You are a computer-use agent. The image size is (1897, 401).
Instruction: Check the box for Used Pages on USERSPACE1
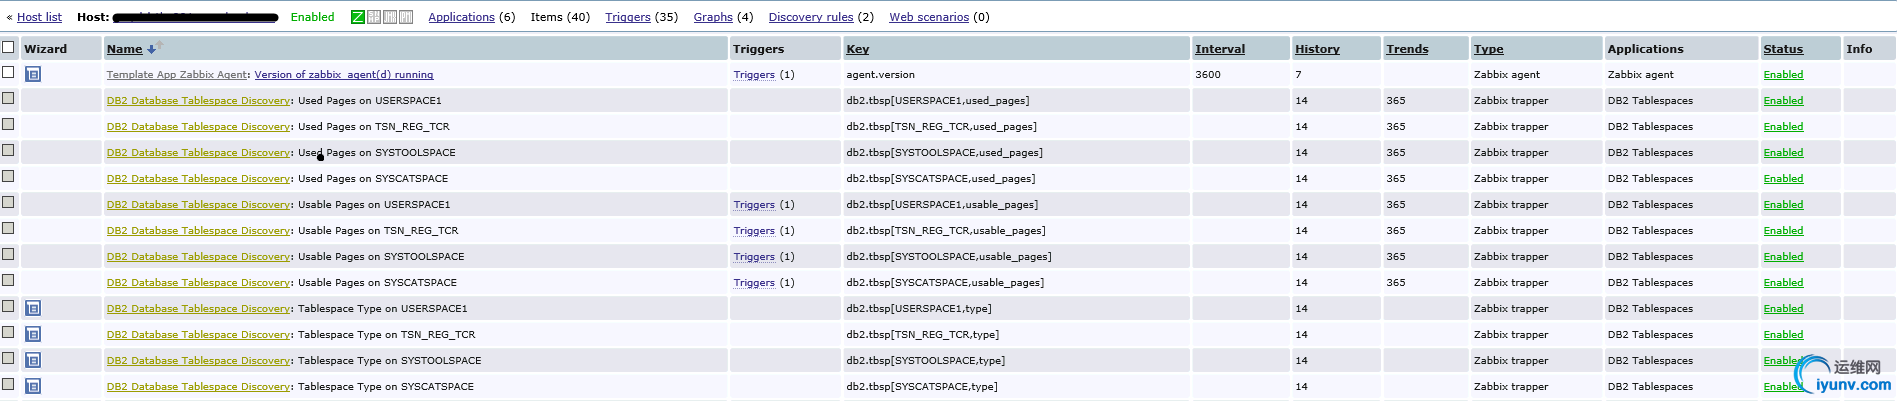pos(8,99)
